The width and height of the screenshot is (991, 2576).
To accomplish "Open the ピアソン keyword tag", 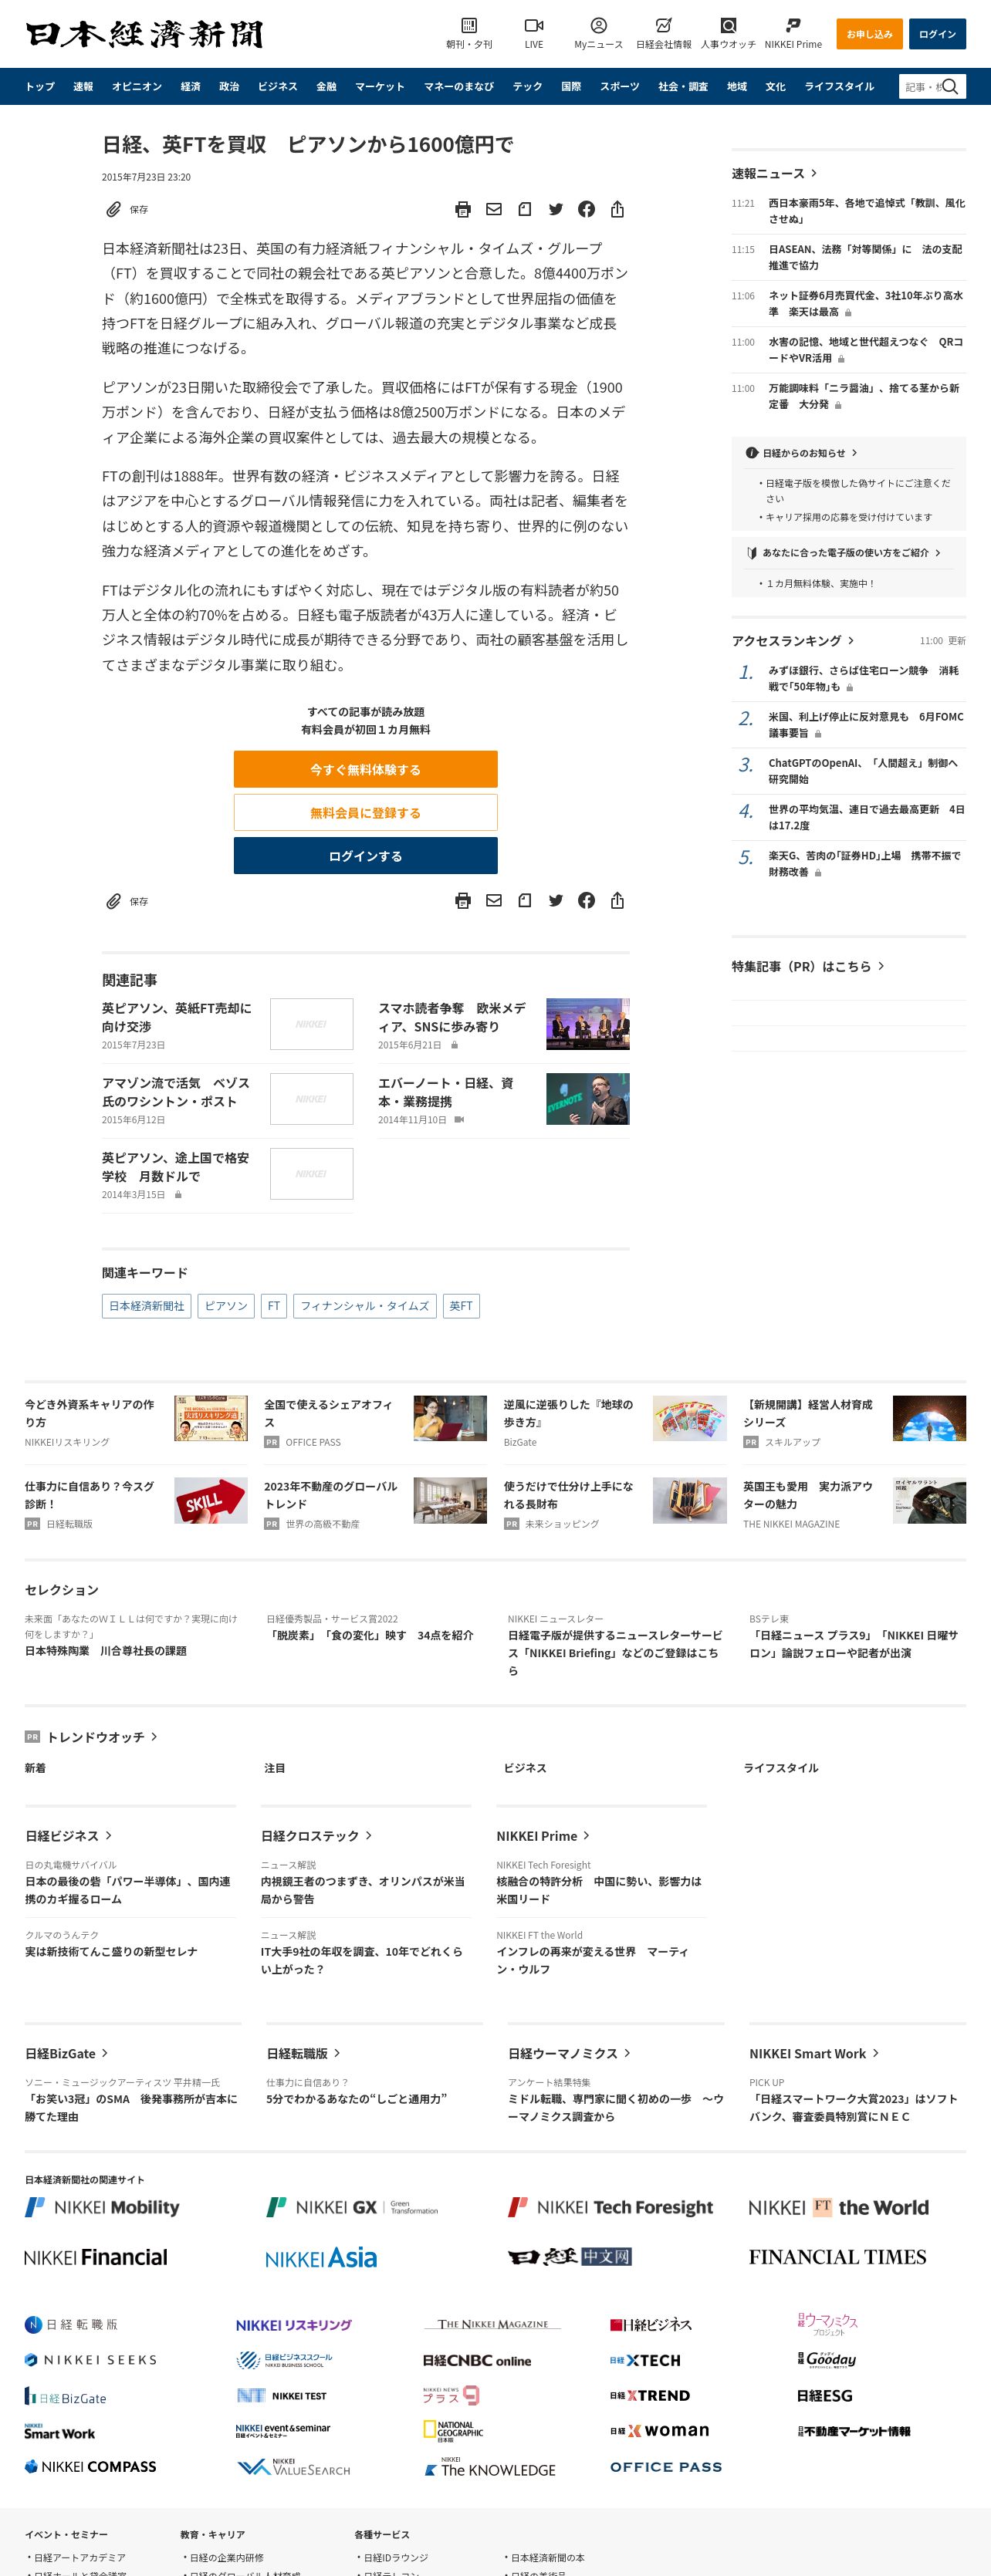I will tap(226, 1306).
